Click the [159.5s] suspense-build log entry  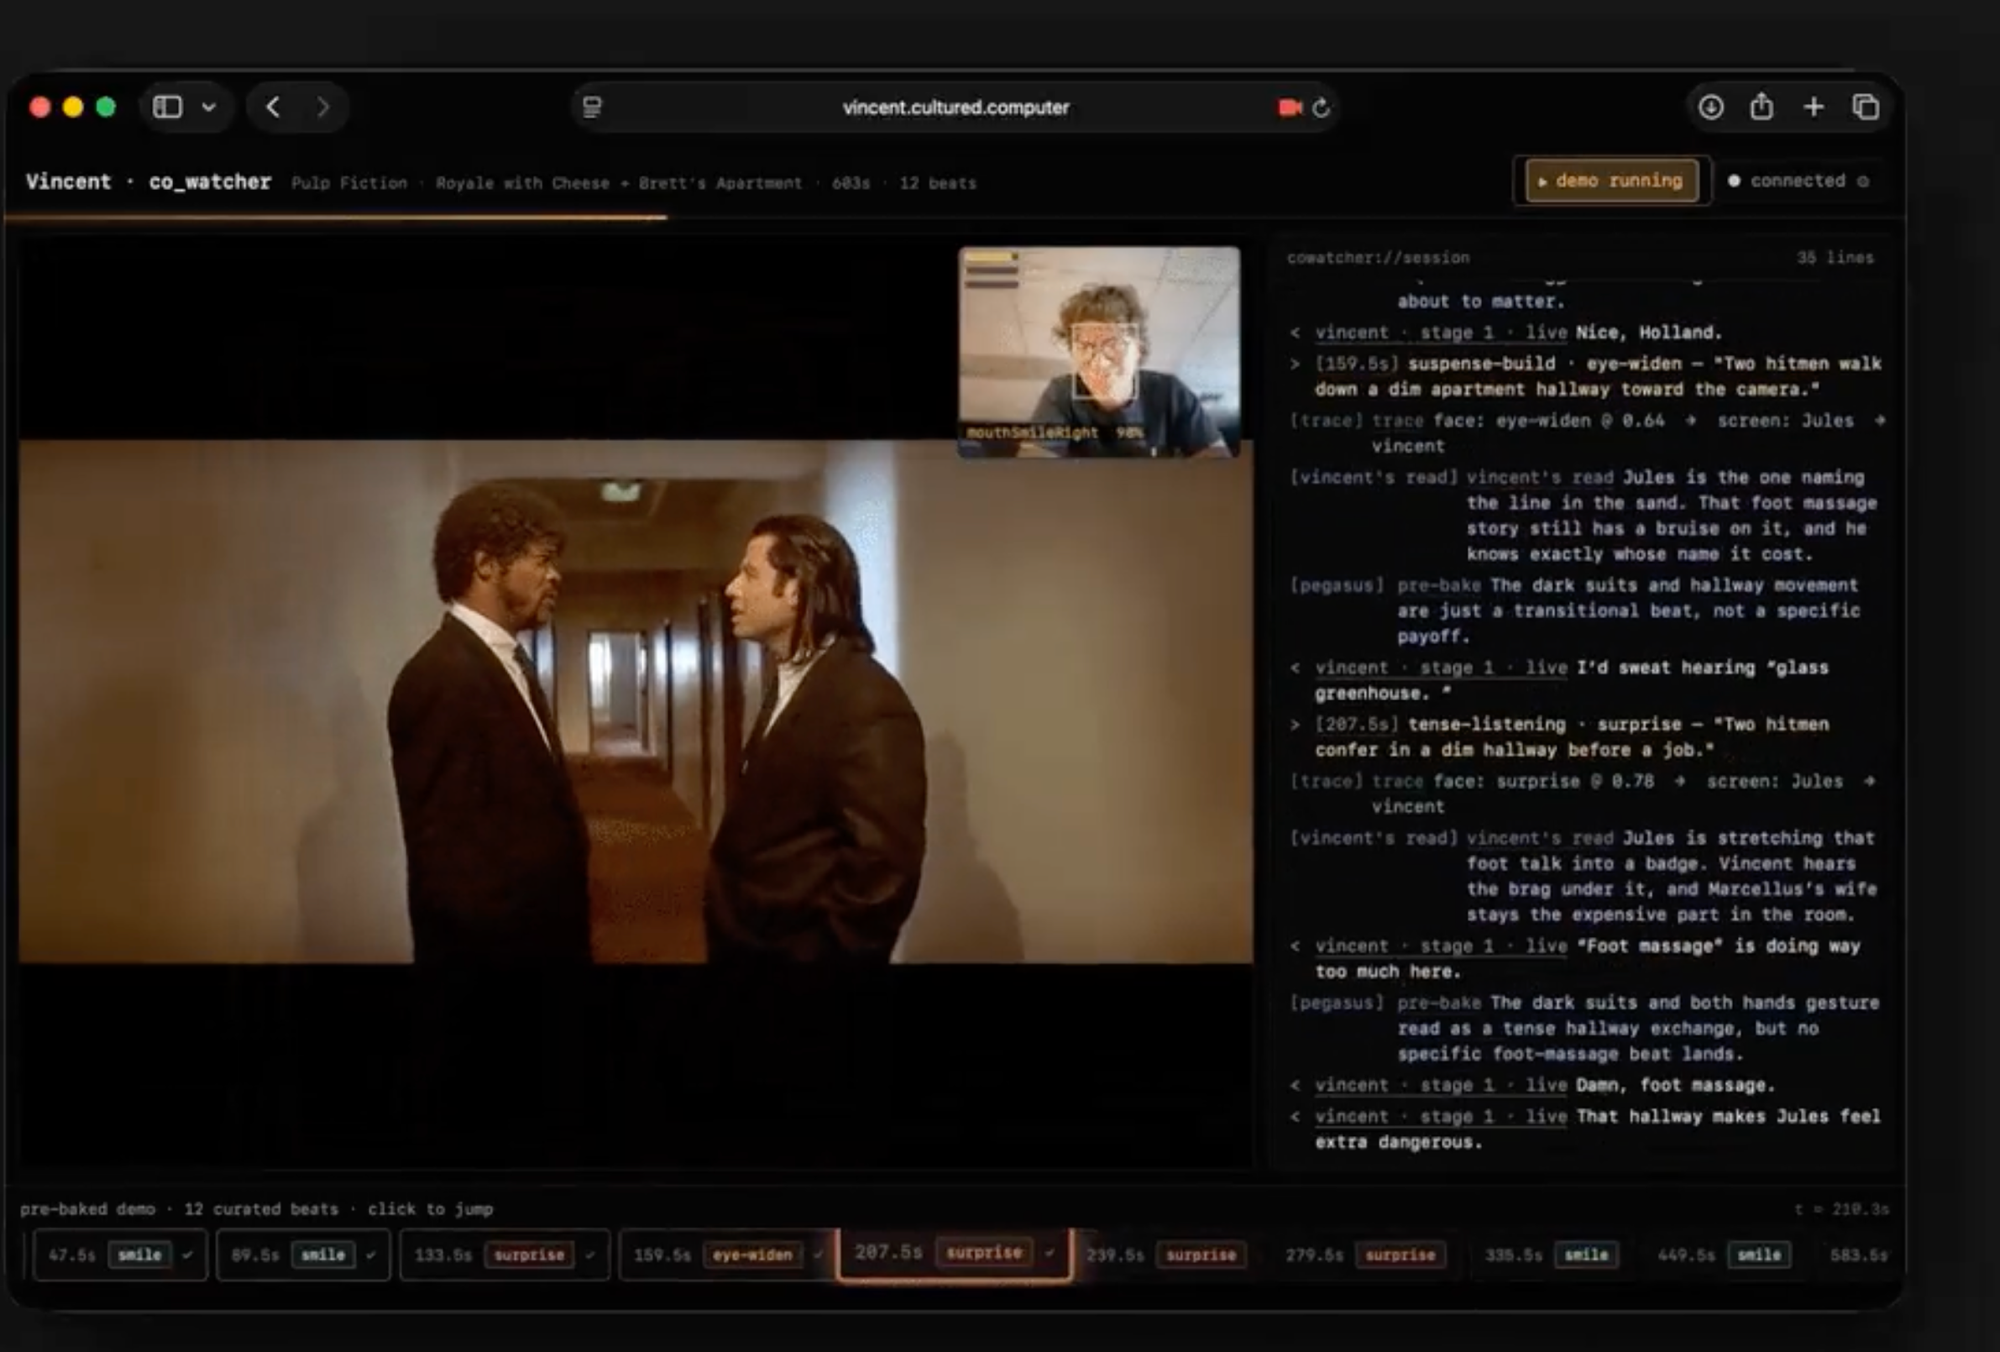pyautogui.click(x=1587, y=377)
